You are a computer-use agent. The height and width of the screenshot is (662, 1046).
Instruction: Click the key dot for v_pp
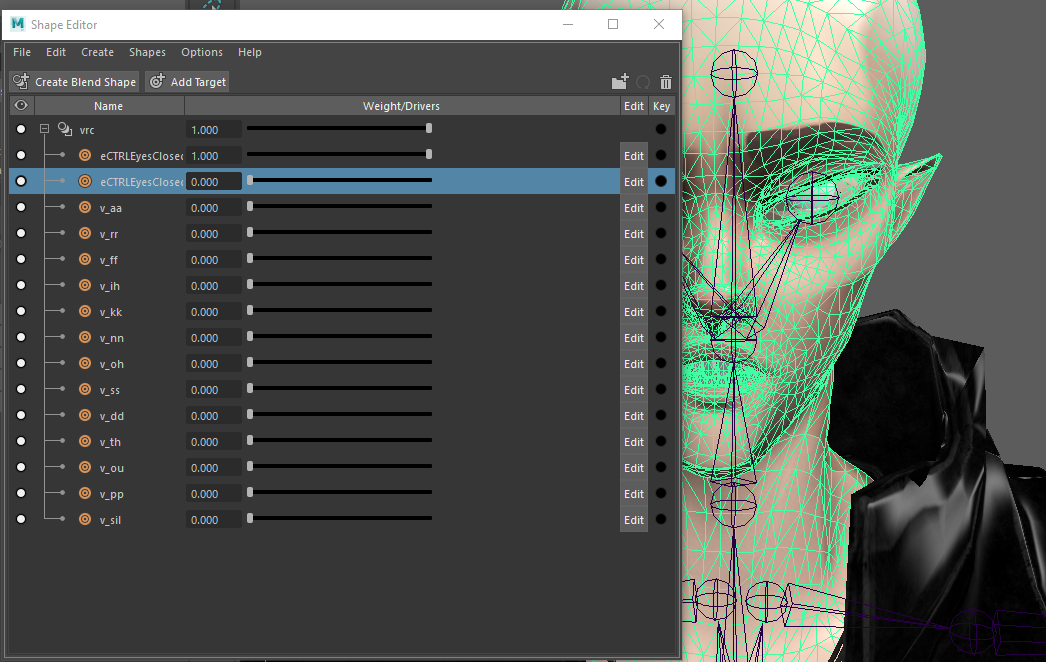(661, 494)
